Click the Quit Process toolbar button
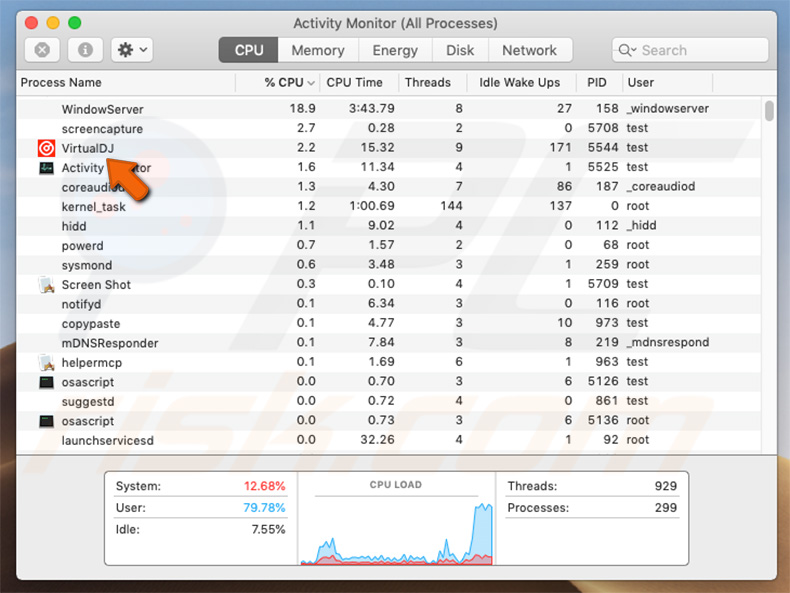Screen dimensions: 790x593 [42, 50]
